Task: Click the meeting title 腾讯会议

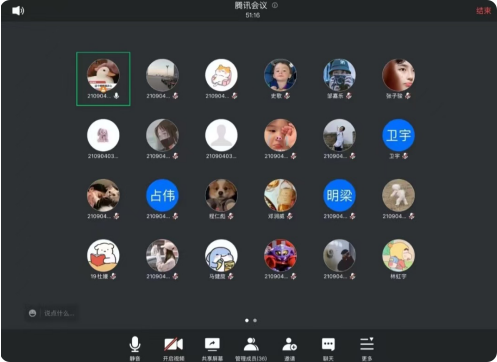Action: click(x=251, y=6)
